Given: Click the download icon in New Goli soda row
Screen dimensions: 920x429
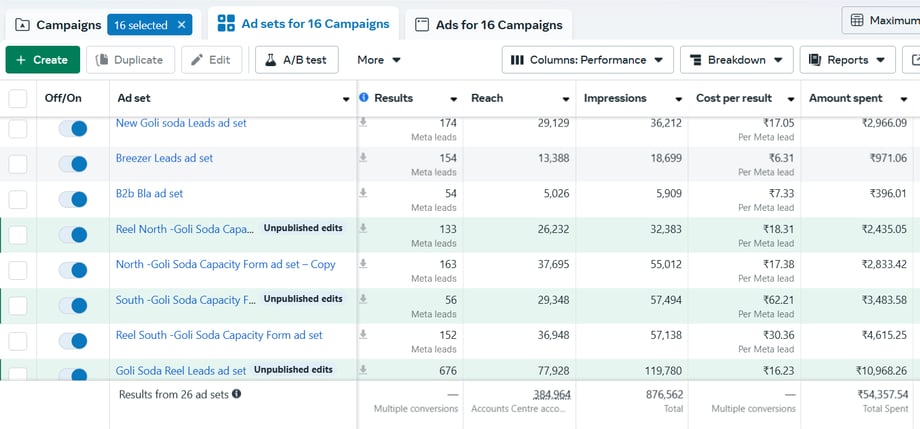Looking at the screenshot, I should coord(363,123).
